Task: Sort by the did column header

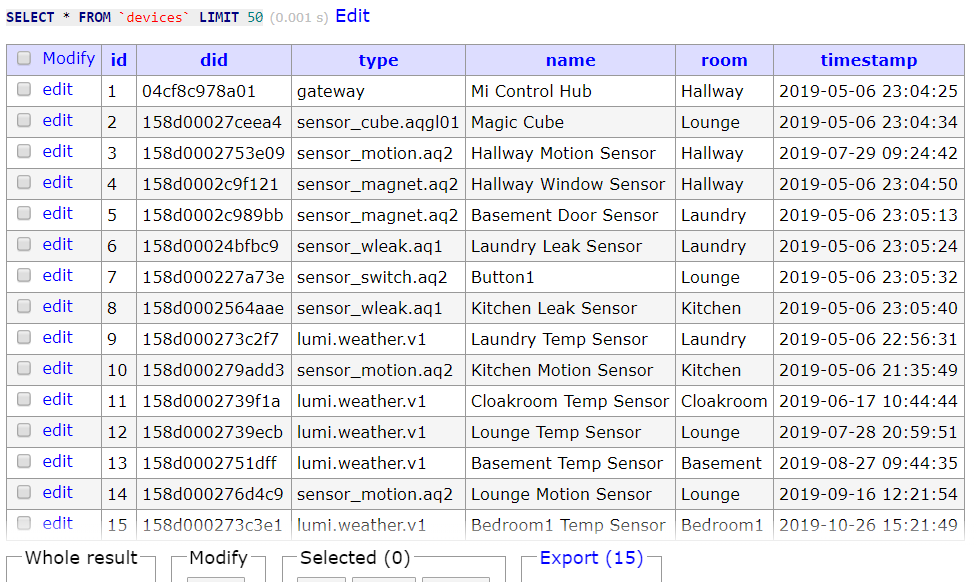Action: (x=214, y=60)
